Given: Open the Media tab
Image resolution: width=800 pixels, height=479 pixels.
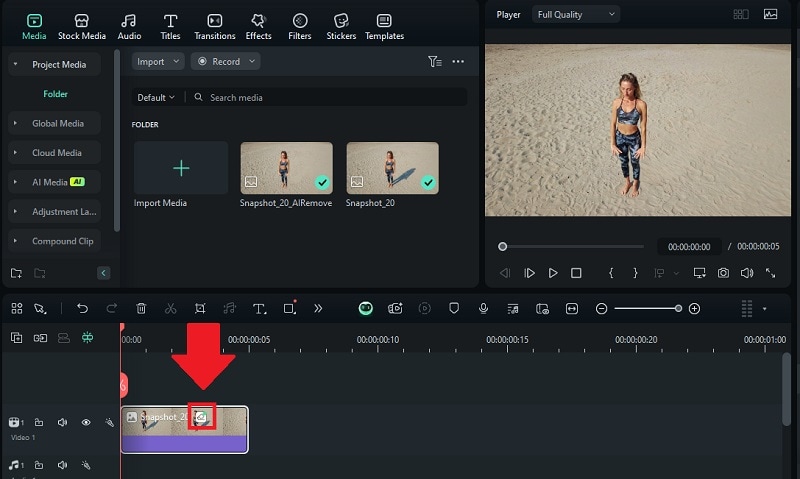Looking at the screenshot, I should coord(34,27).
